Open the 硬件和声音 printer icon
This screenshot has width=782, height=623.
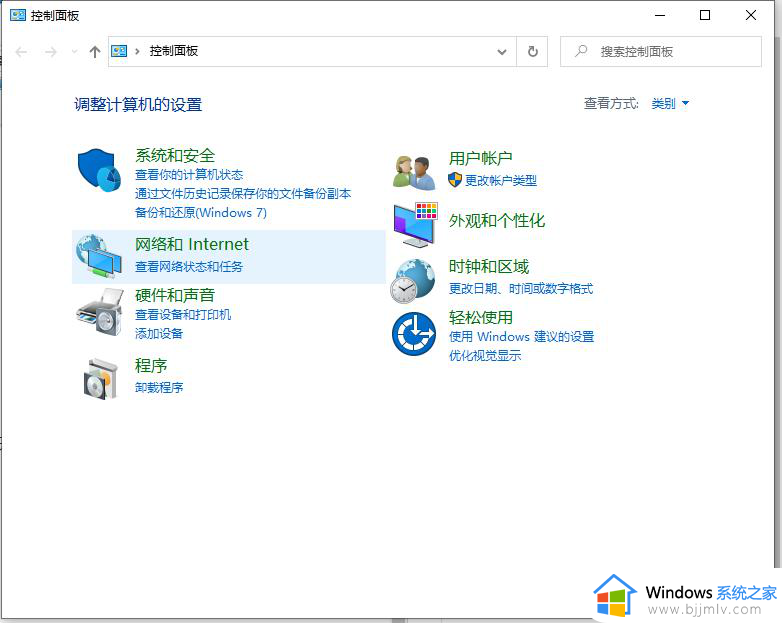(100, 312)
